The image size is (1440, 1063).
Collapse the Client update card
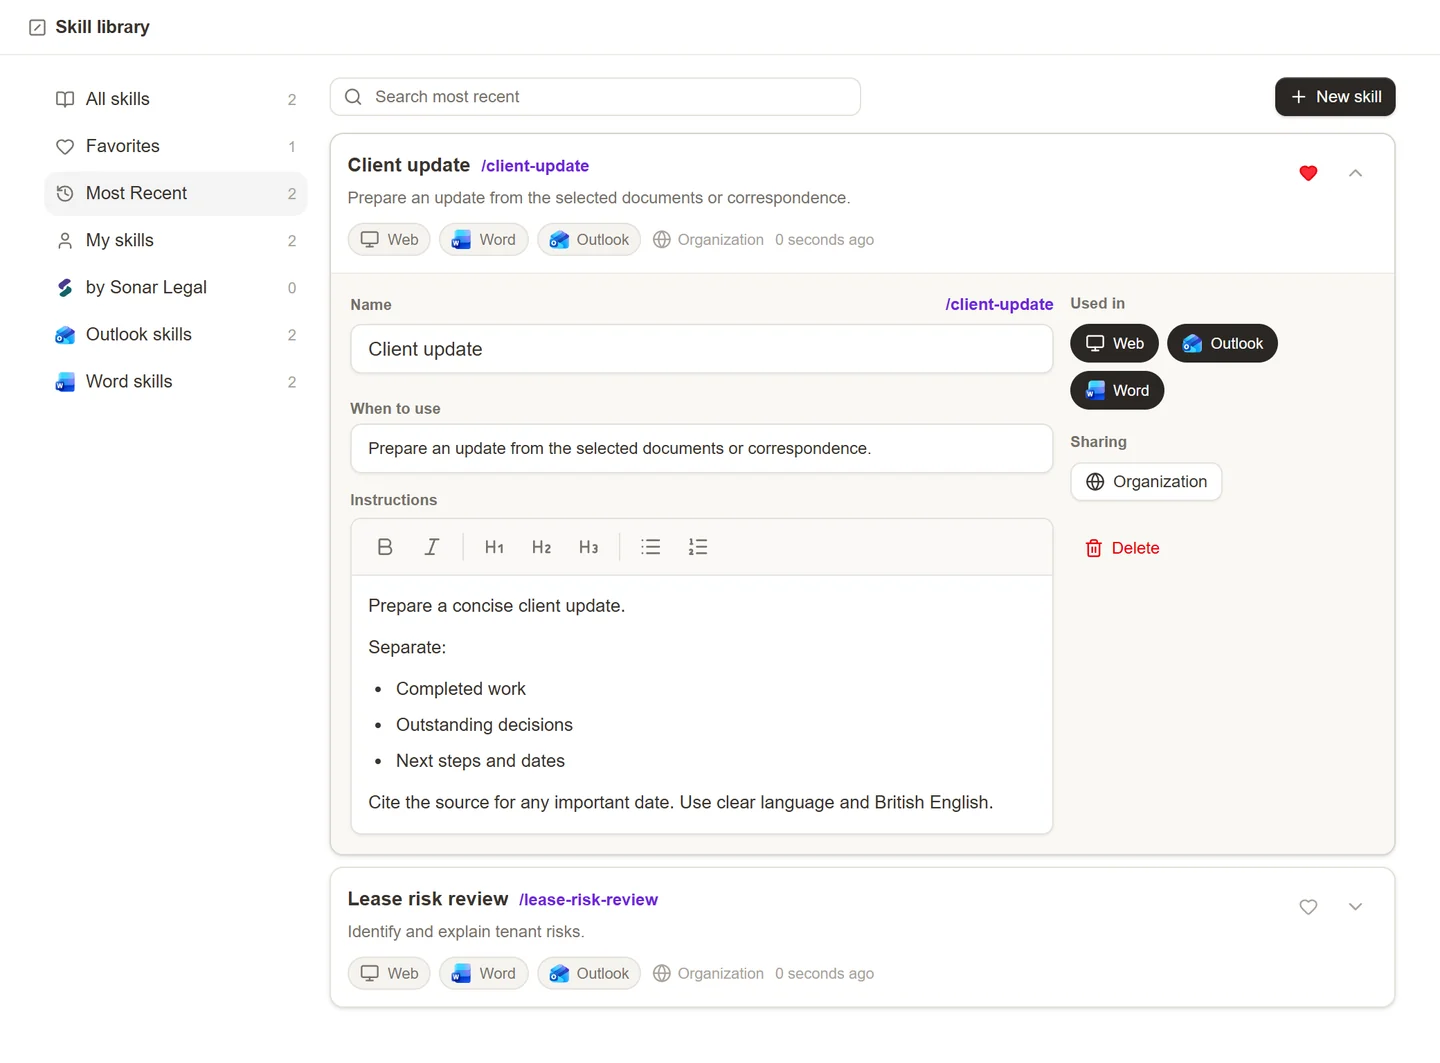(x=1355, y=173)
